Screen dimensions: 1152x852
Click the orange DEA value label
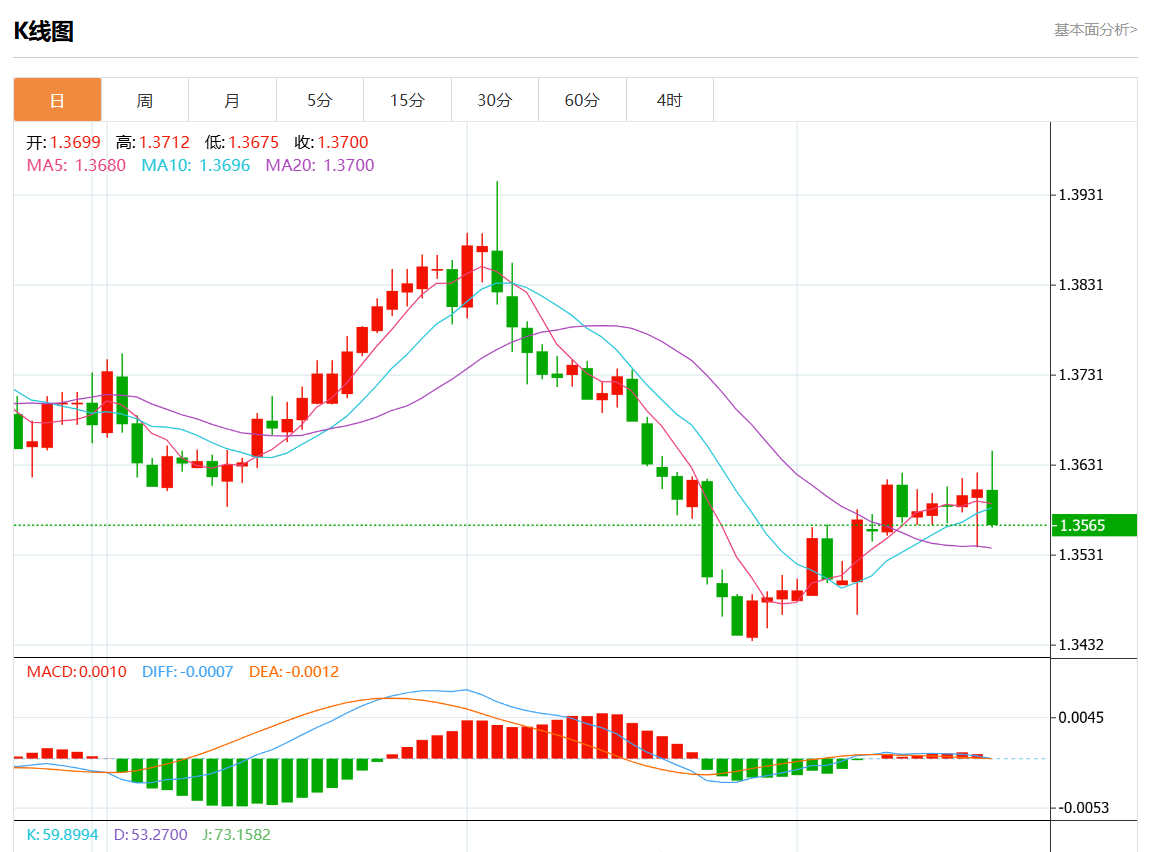click(293, 672)
